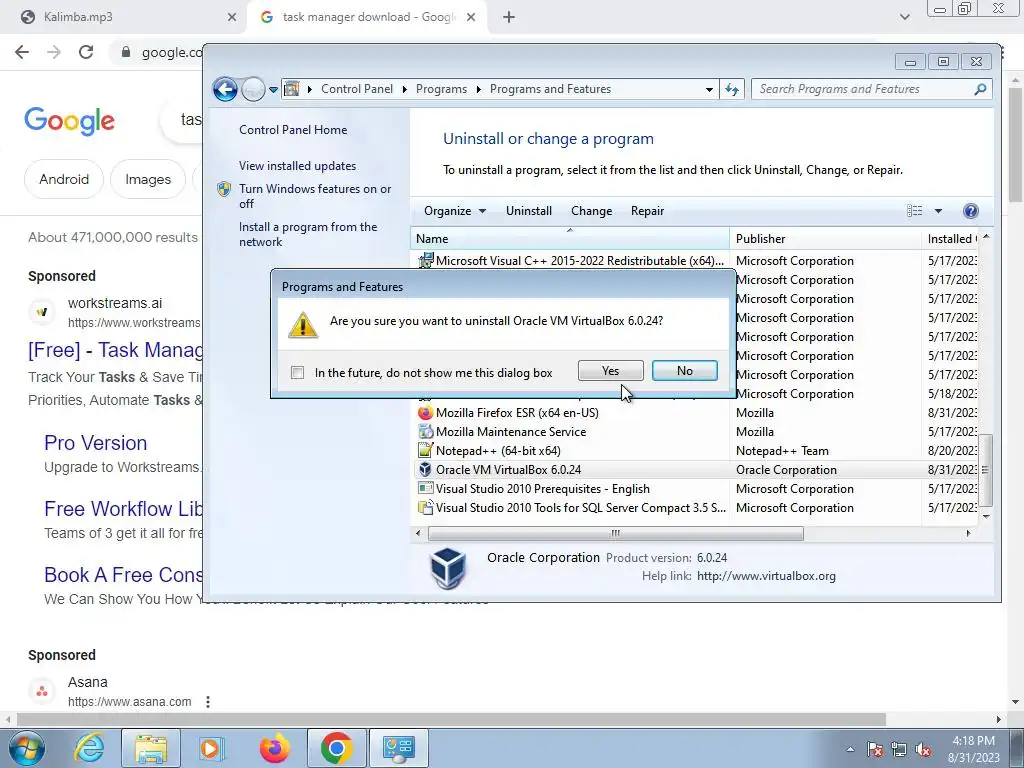Sort by the Installed On column header
Image resolution: width=1024 pixels, height=768 pixels.
coord(951,239)
